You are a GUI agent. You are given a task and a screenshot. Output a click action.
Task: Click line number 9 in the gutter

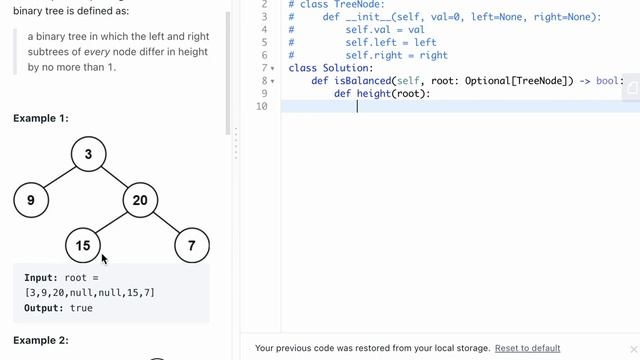pos(264,93)
